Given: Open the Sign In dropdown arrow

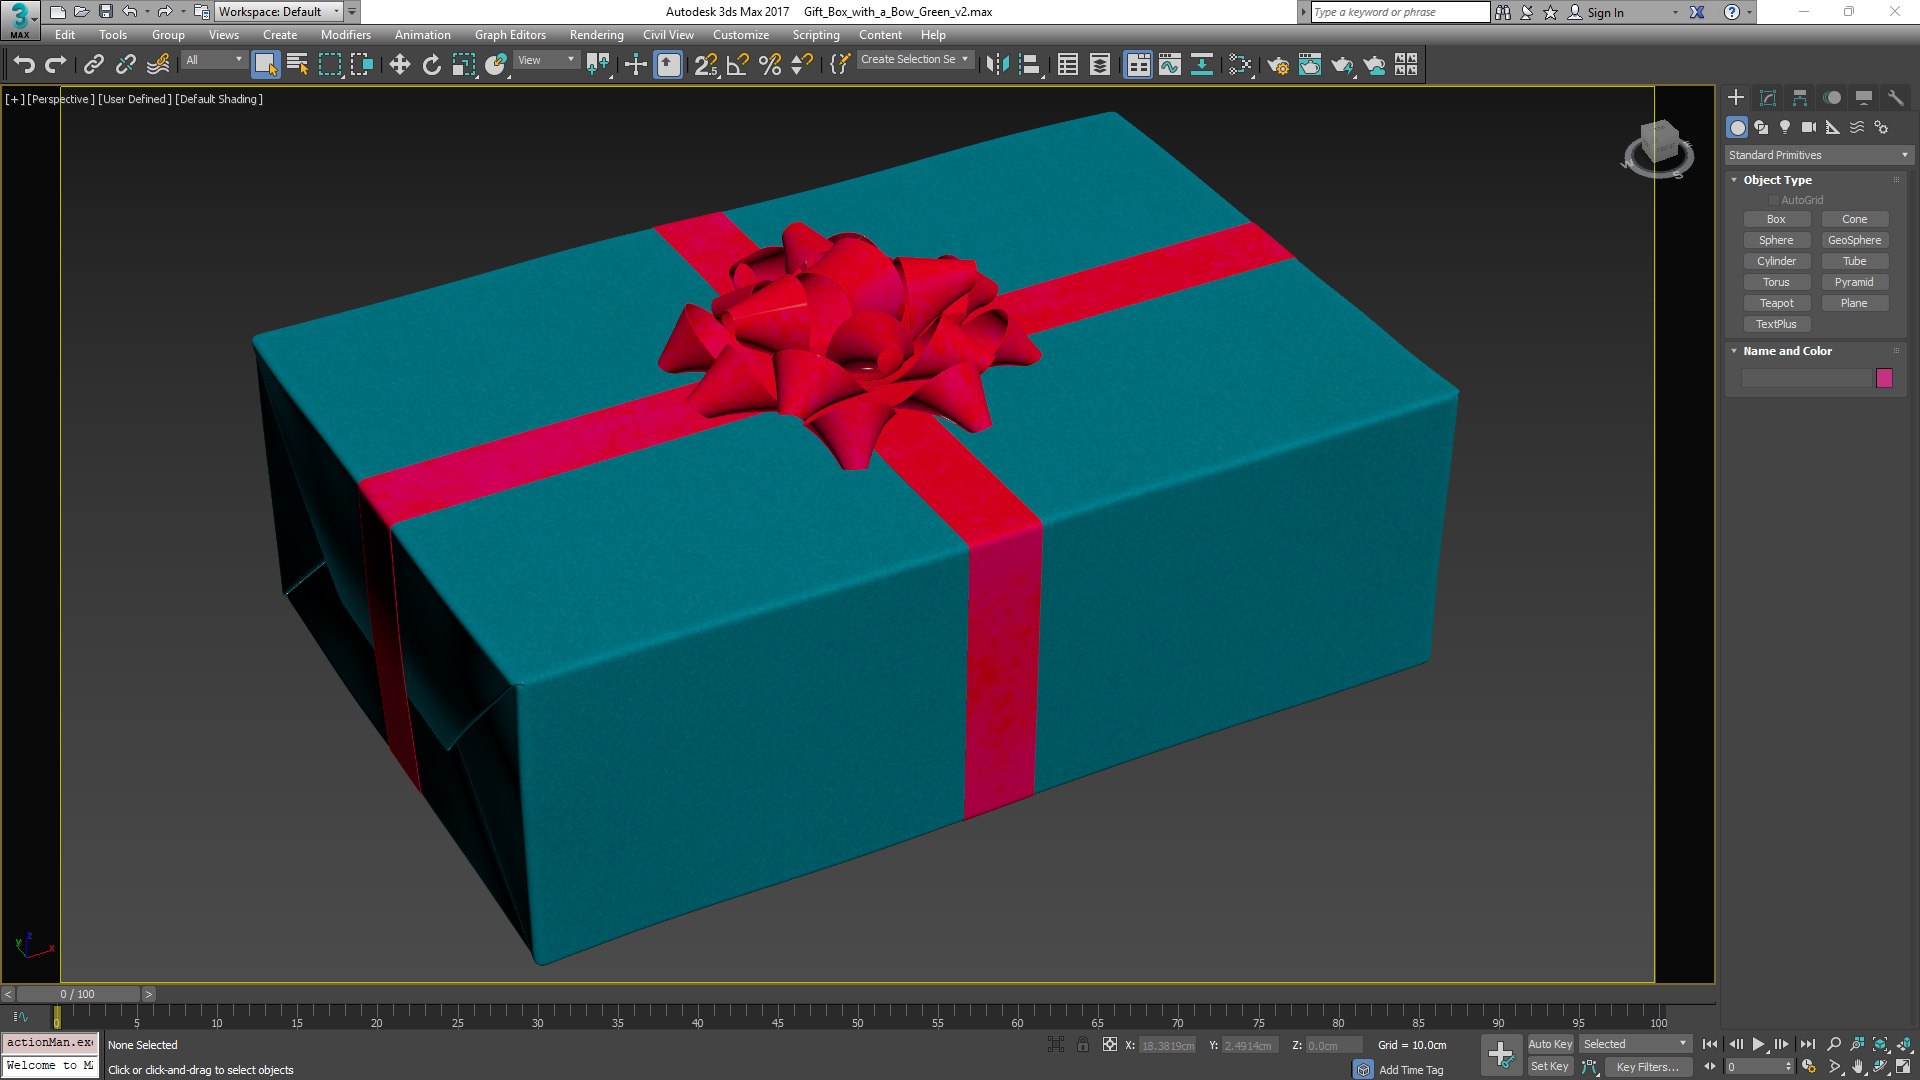Looking at the screenshot, I should point(1675,13).
